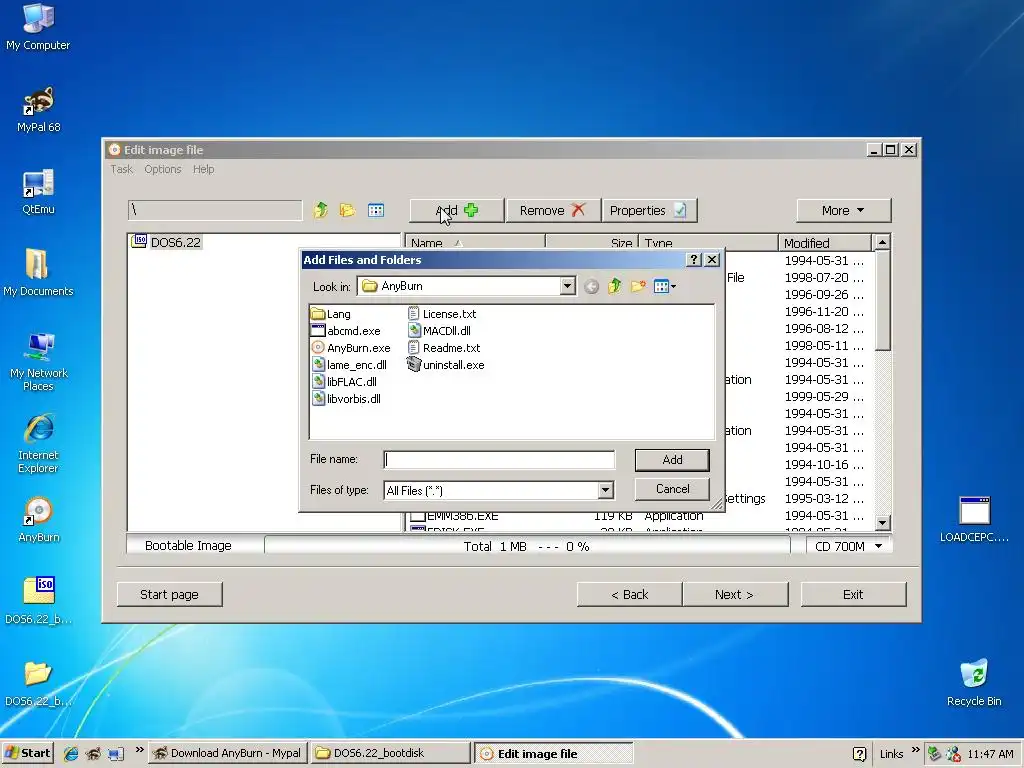Select LOADCEPC desktop file icon
The width and height of the screenshot is (1024, 768).
(x=974, y=519)
